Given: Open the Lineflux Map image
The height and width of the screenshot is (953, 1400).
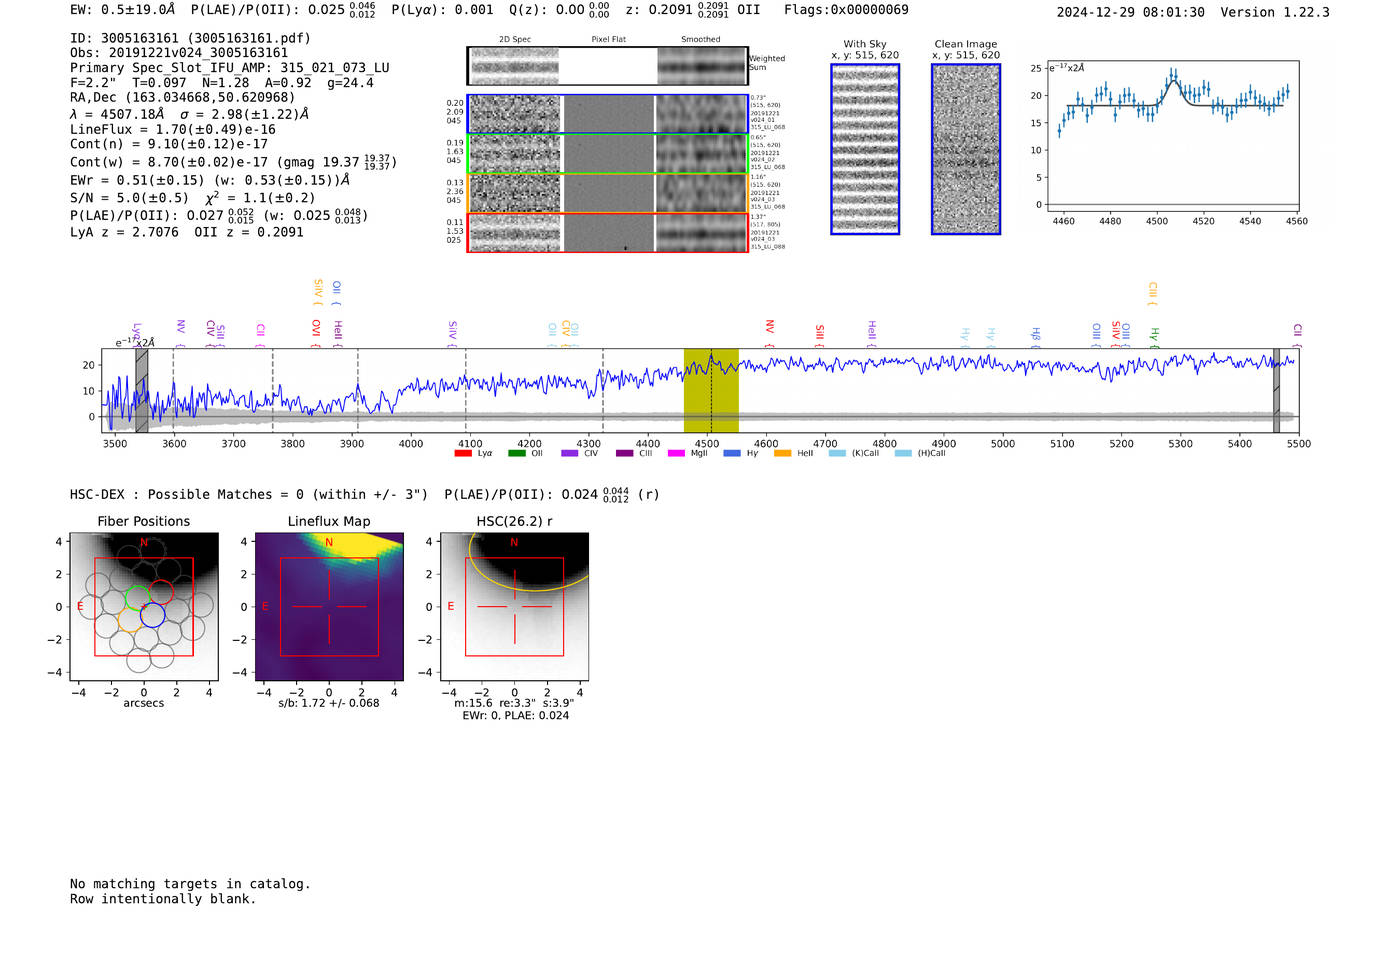Looking at the screenshot, I should pos(329,606).
